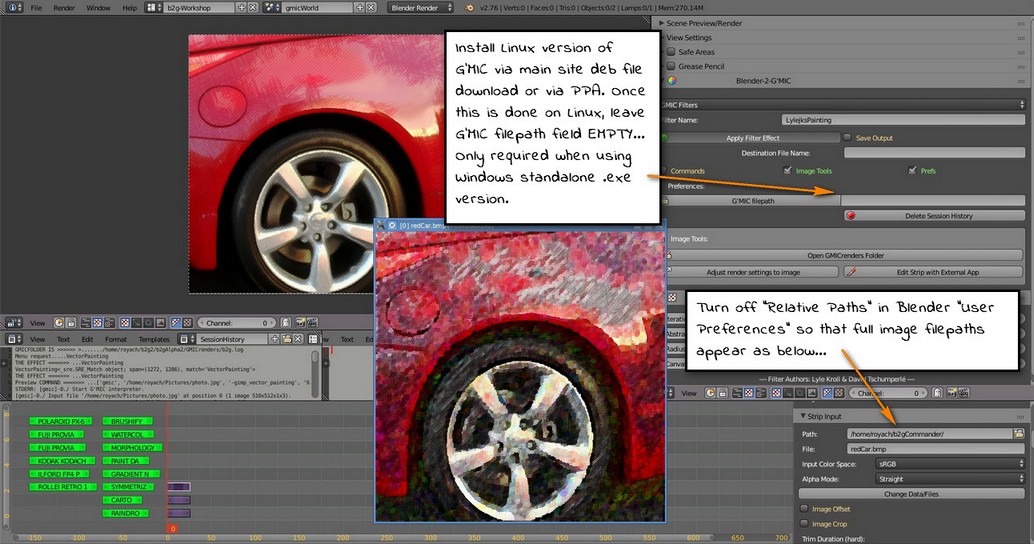
Task: Adjust the left preview Channel value field
Action: click(237, 322)
